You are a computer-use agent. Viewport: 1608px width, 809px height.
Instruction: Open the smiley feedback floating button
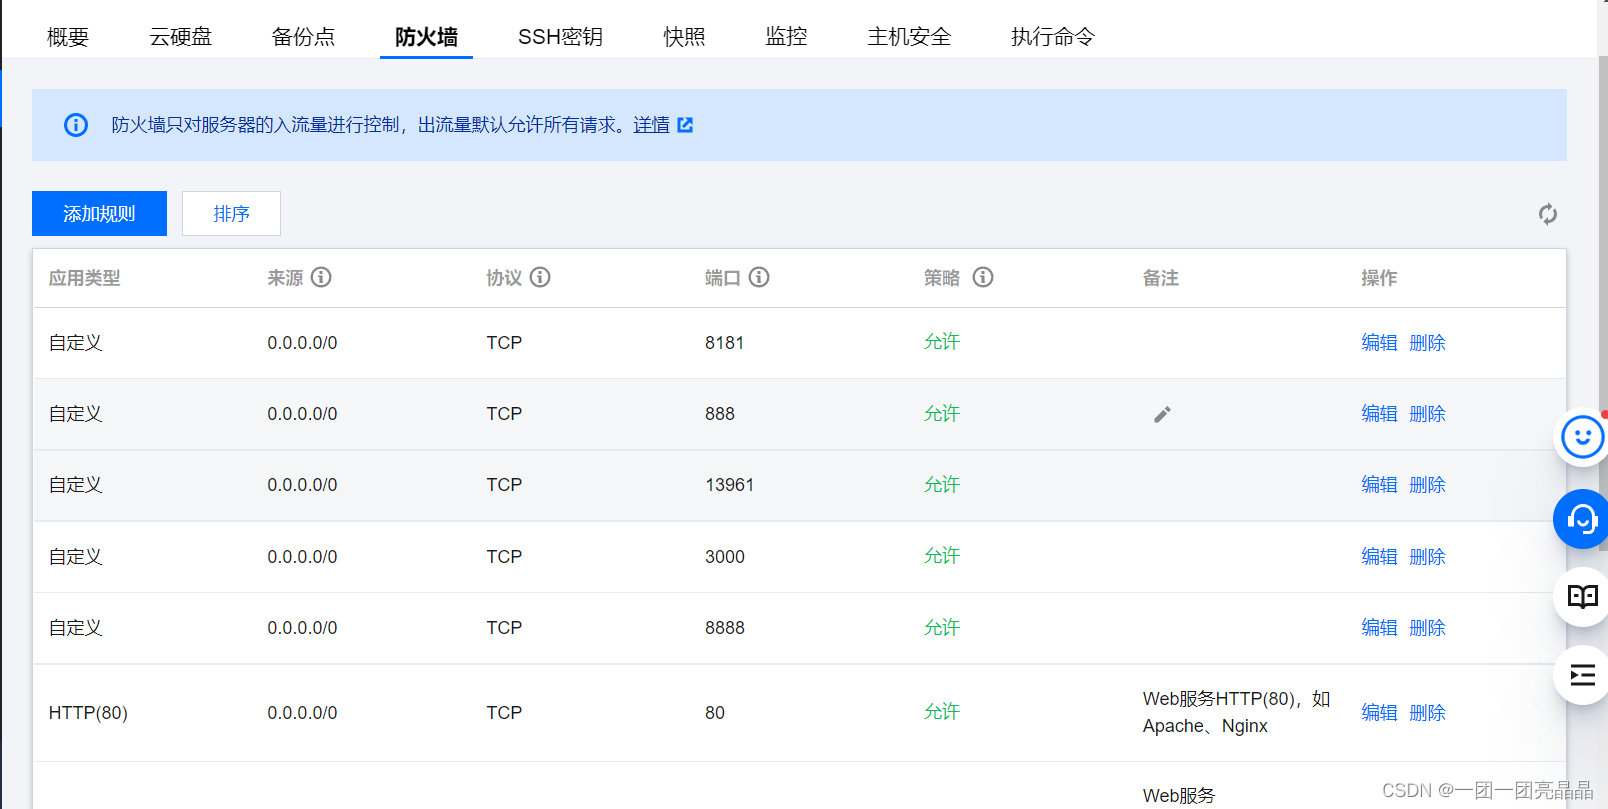pyautogui.click(x=1582, y=437)
